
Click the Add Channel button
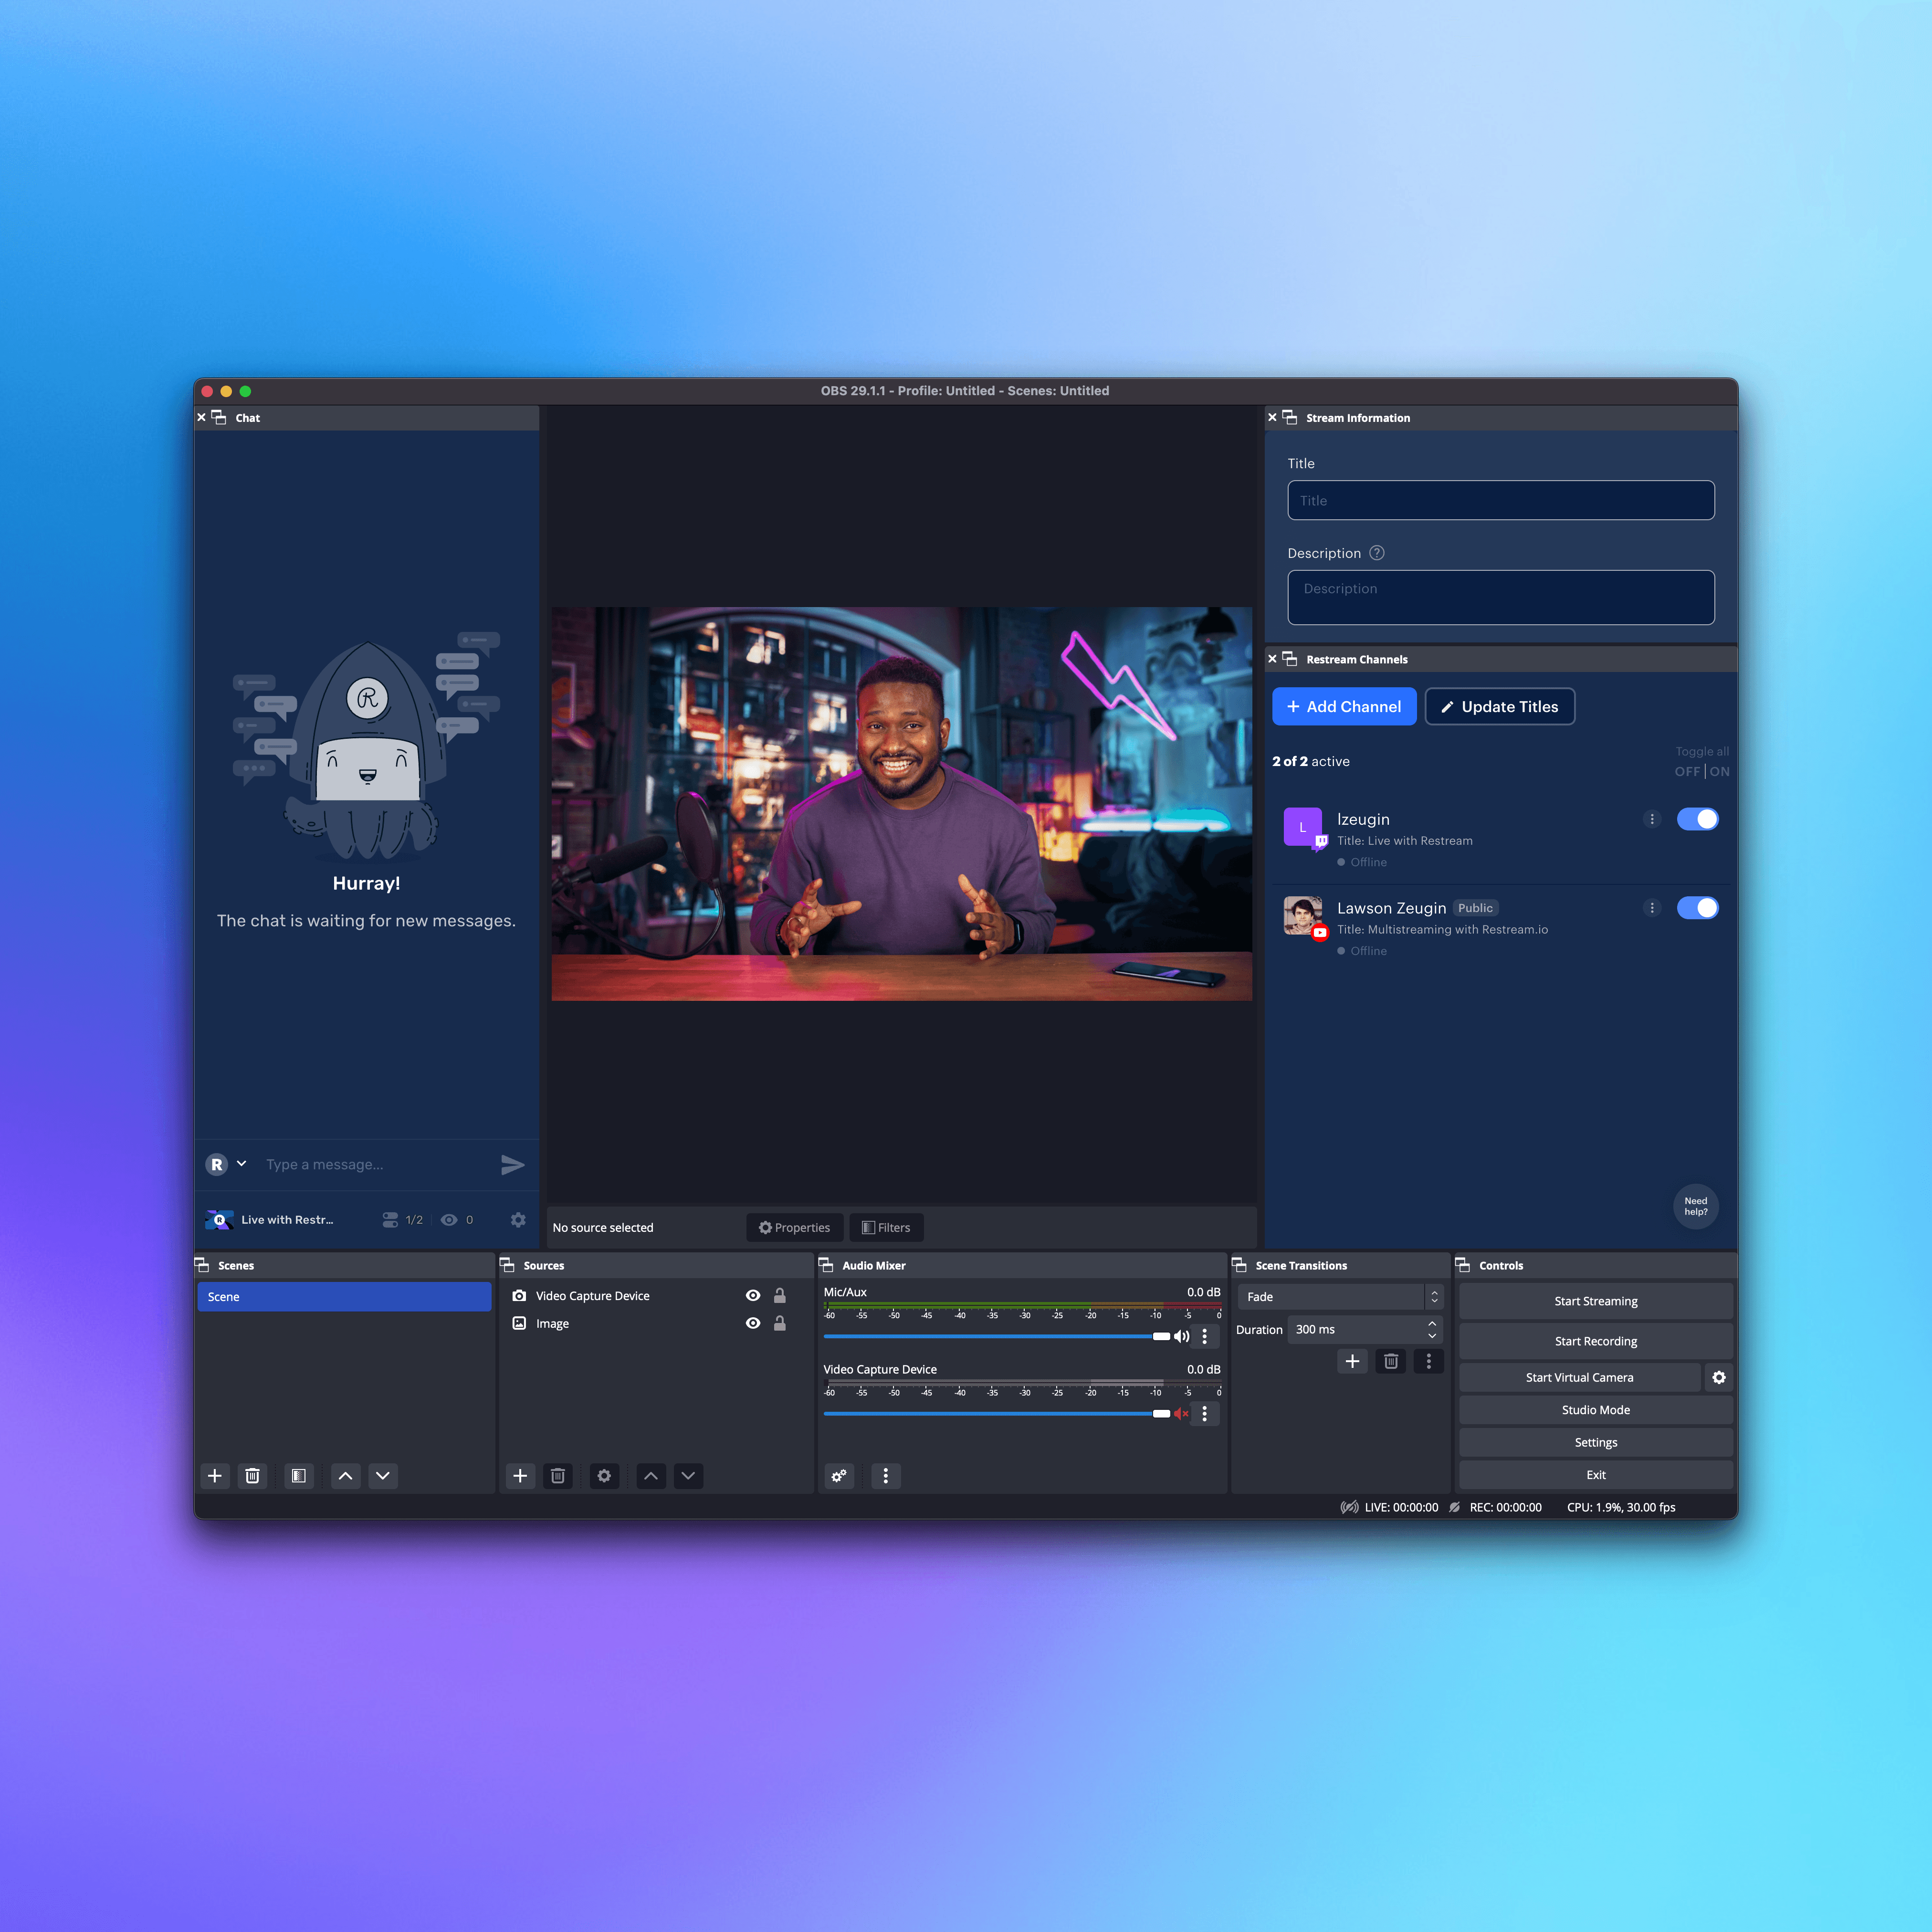1343,706
